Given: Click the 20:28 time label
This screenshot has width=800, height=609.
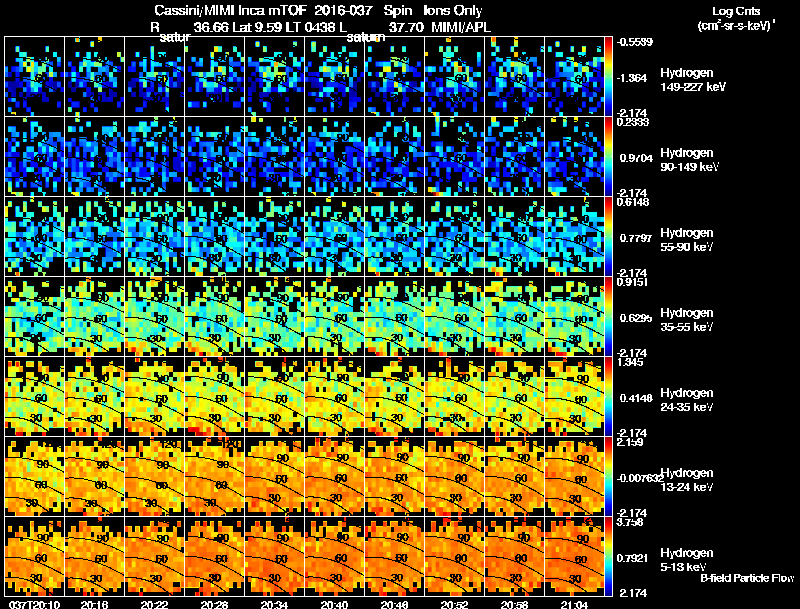Looking at the screenshot, I should click(214, 604).
